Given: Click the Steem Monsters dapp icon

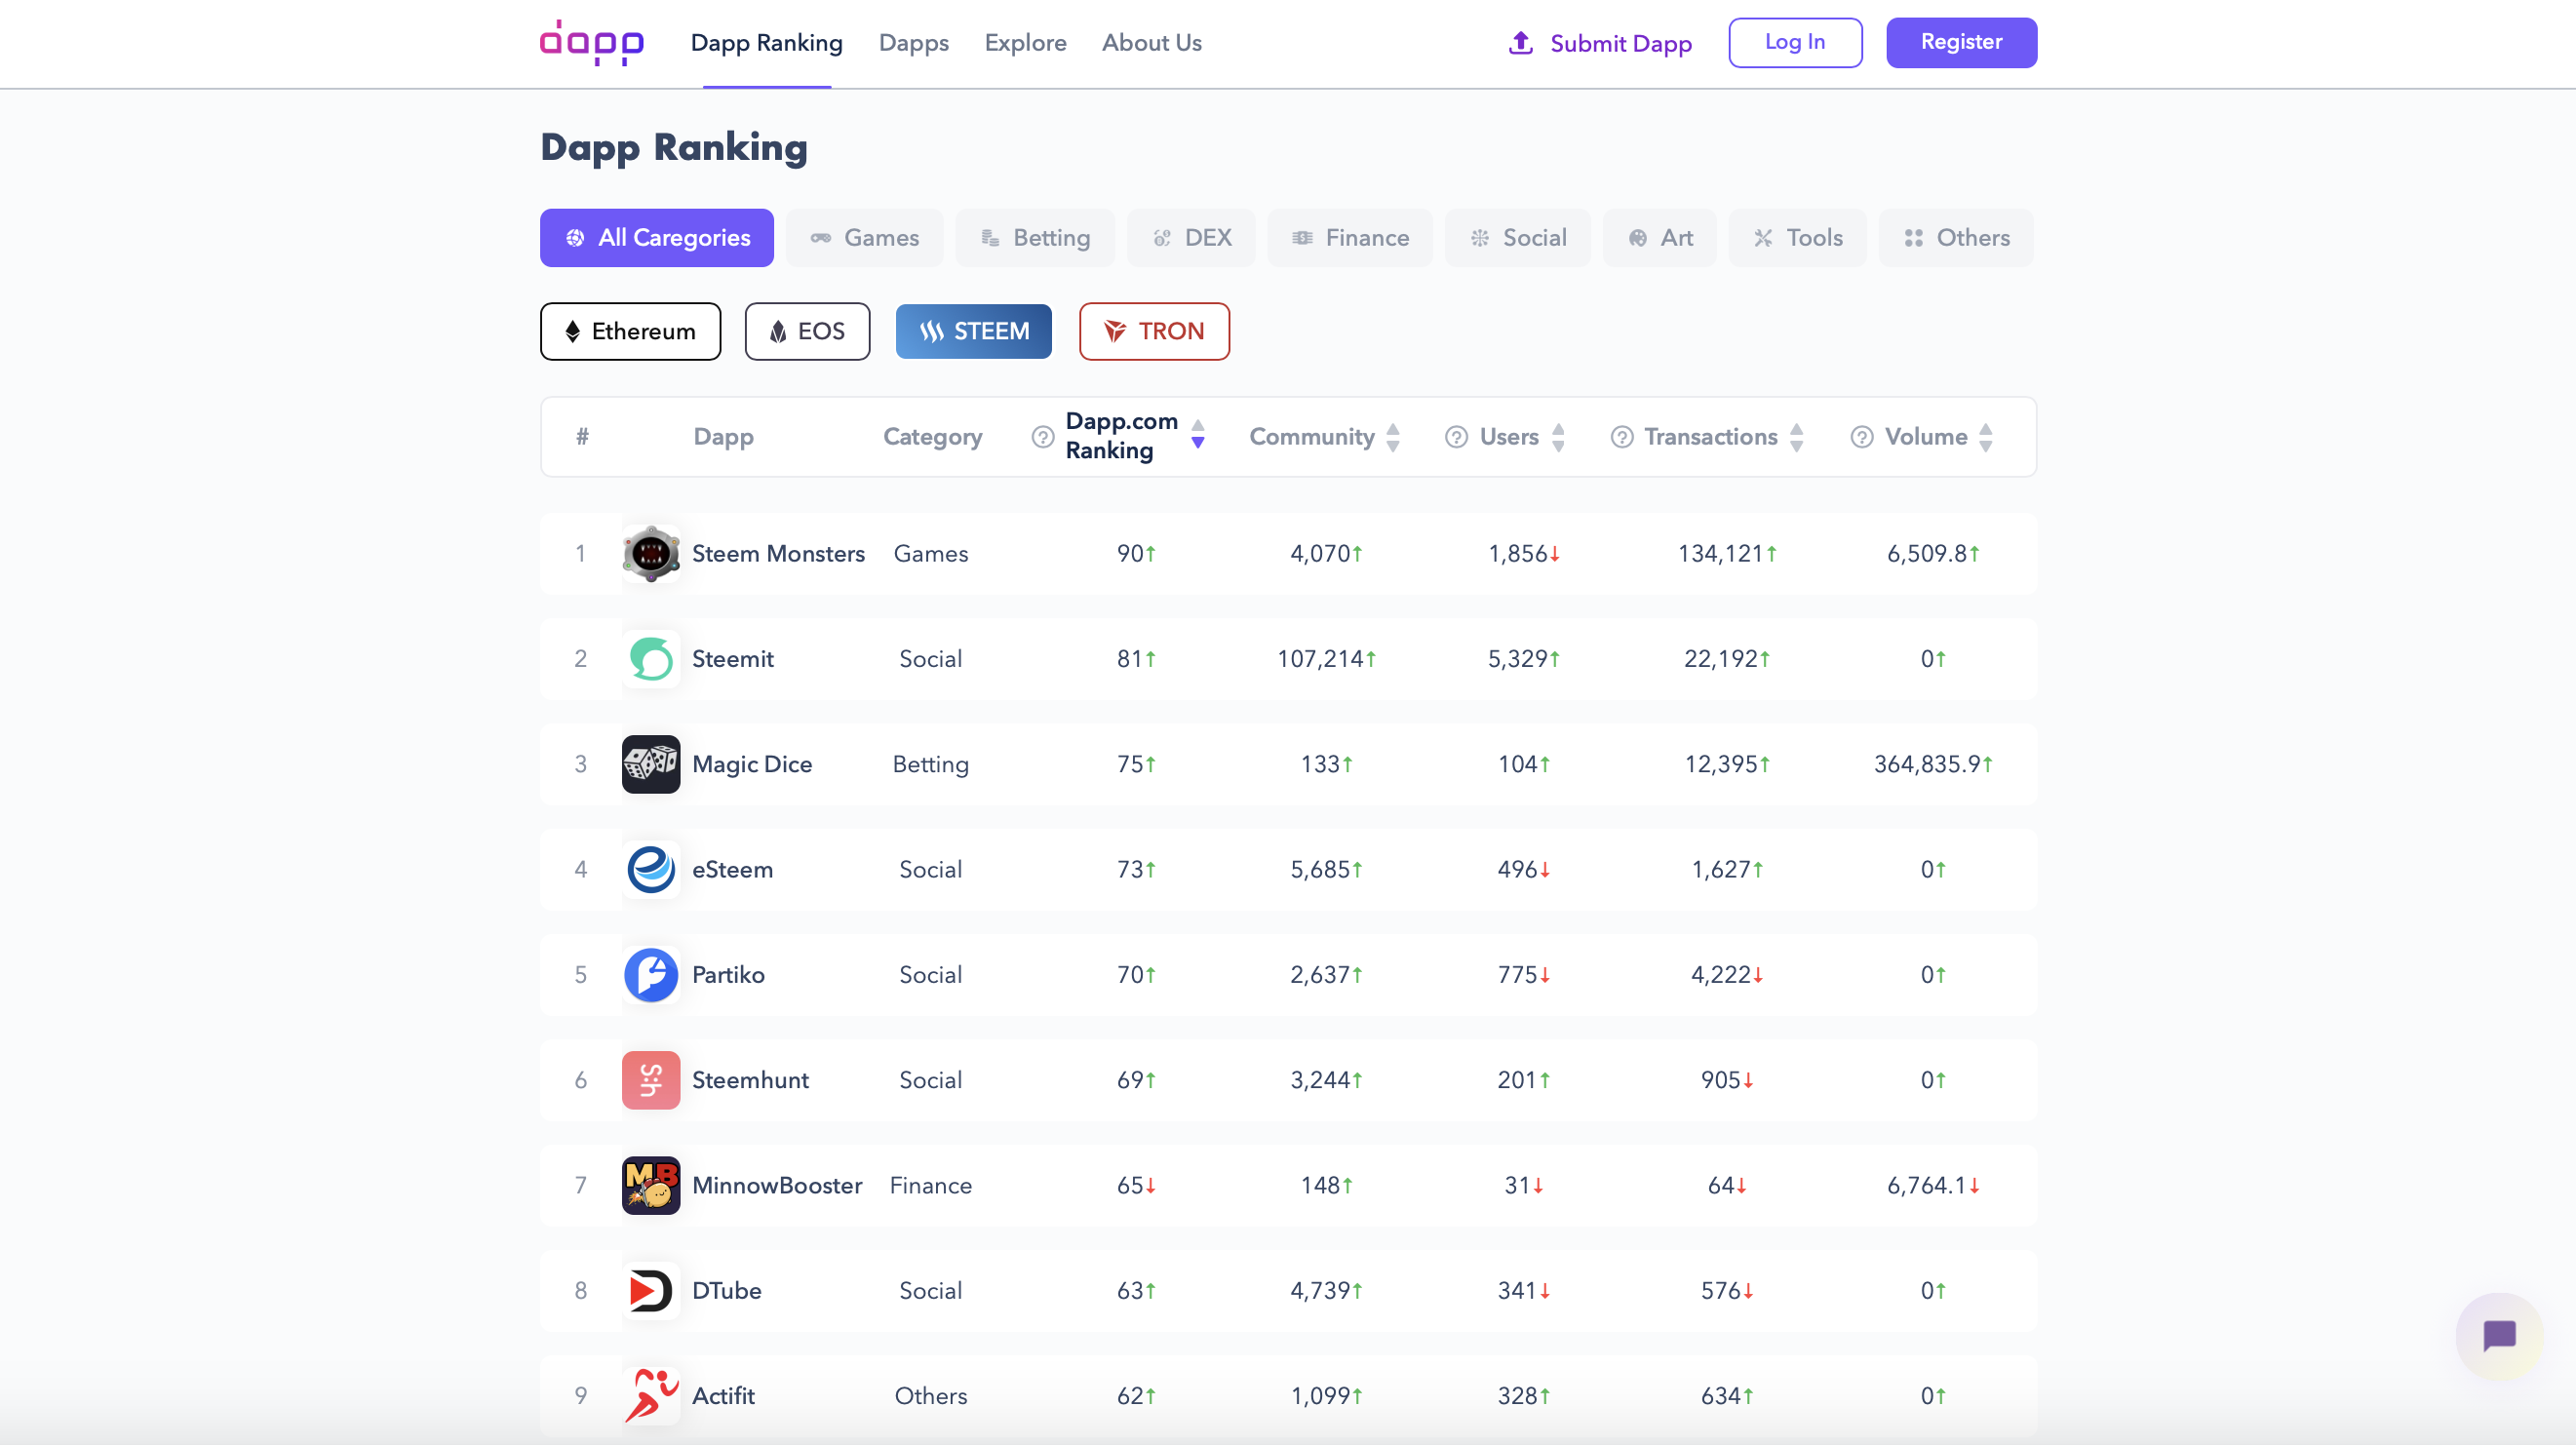Looking at the screenshot, I should [x=651, y=553].
